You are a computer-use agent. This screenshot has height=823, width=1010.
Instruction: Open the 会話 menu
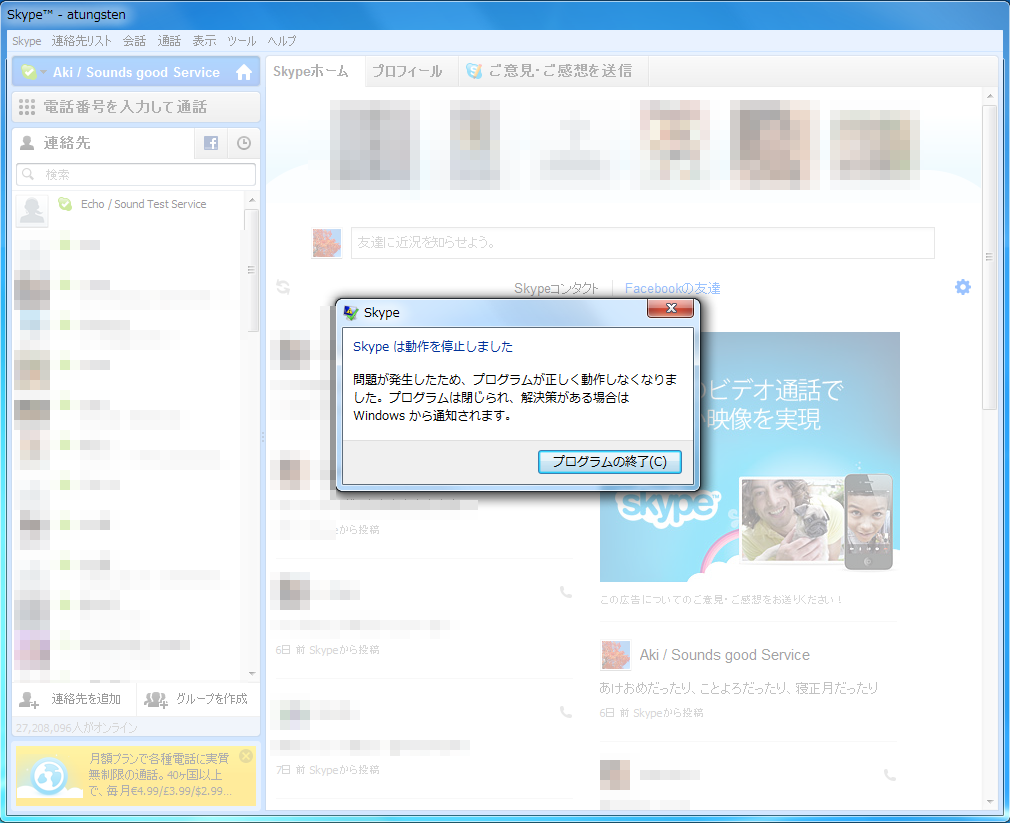[135, 41]
